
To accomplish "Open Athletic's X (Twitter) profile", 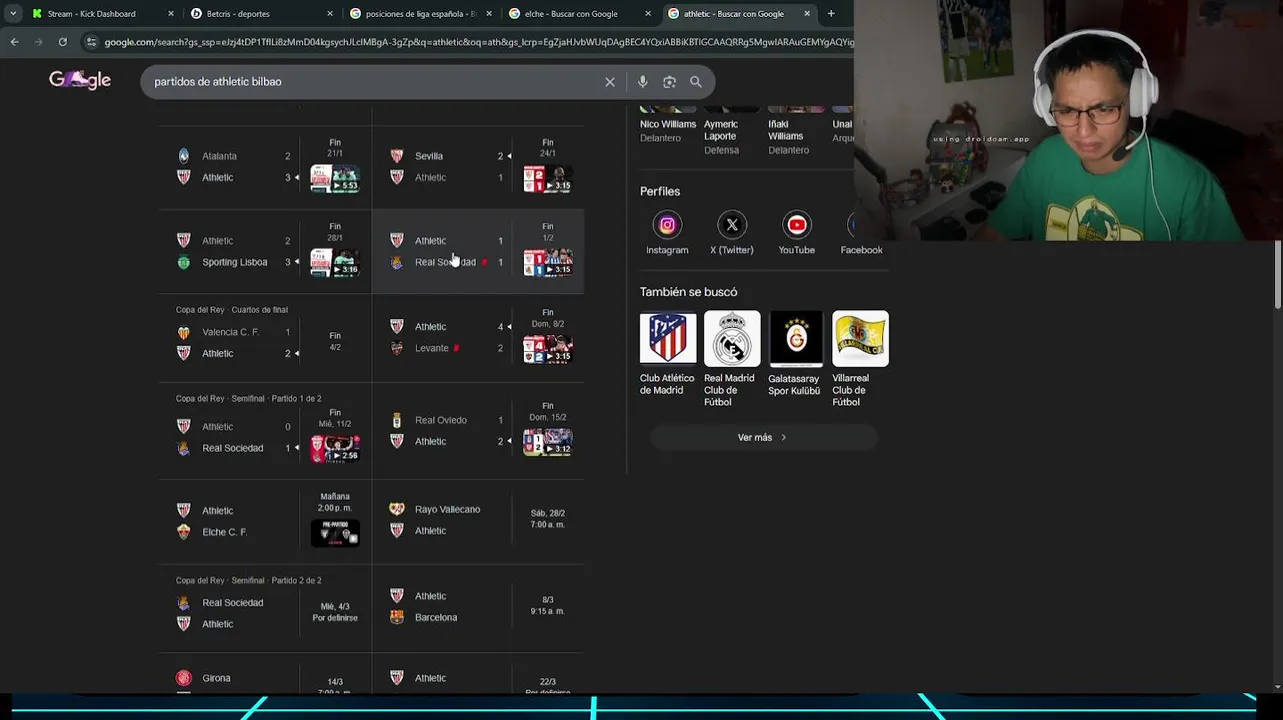I will 732,225.
